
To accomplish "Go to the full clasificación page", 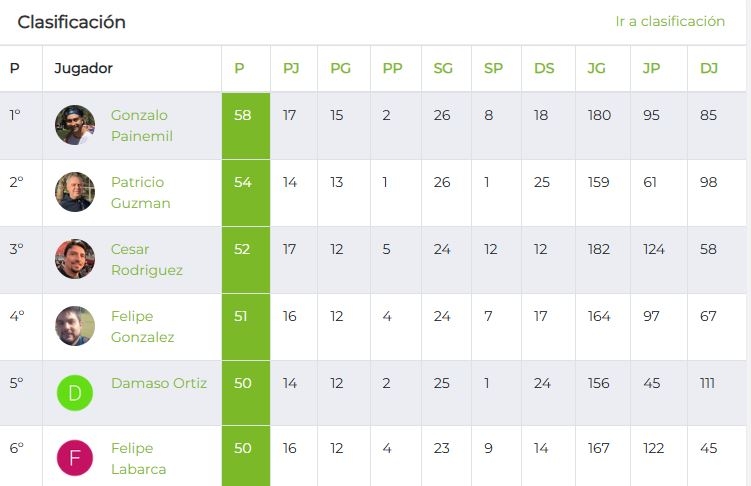I will [670, 22].
